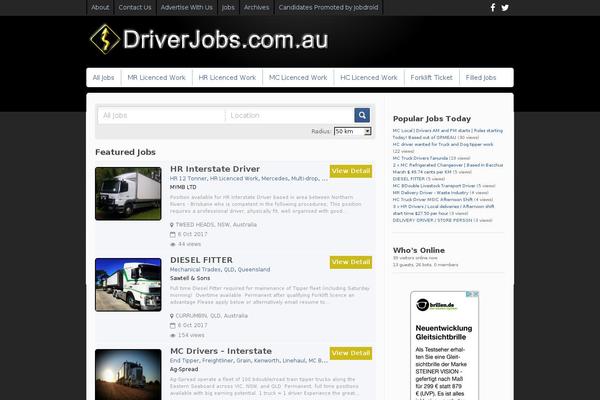This screenshot has width=600, height=400.
Task: Click the blue search magnifier button
Action: [362, 115]
